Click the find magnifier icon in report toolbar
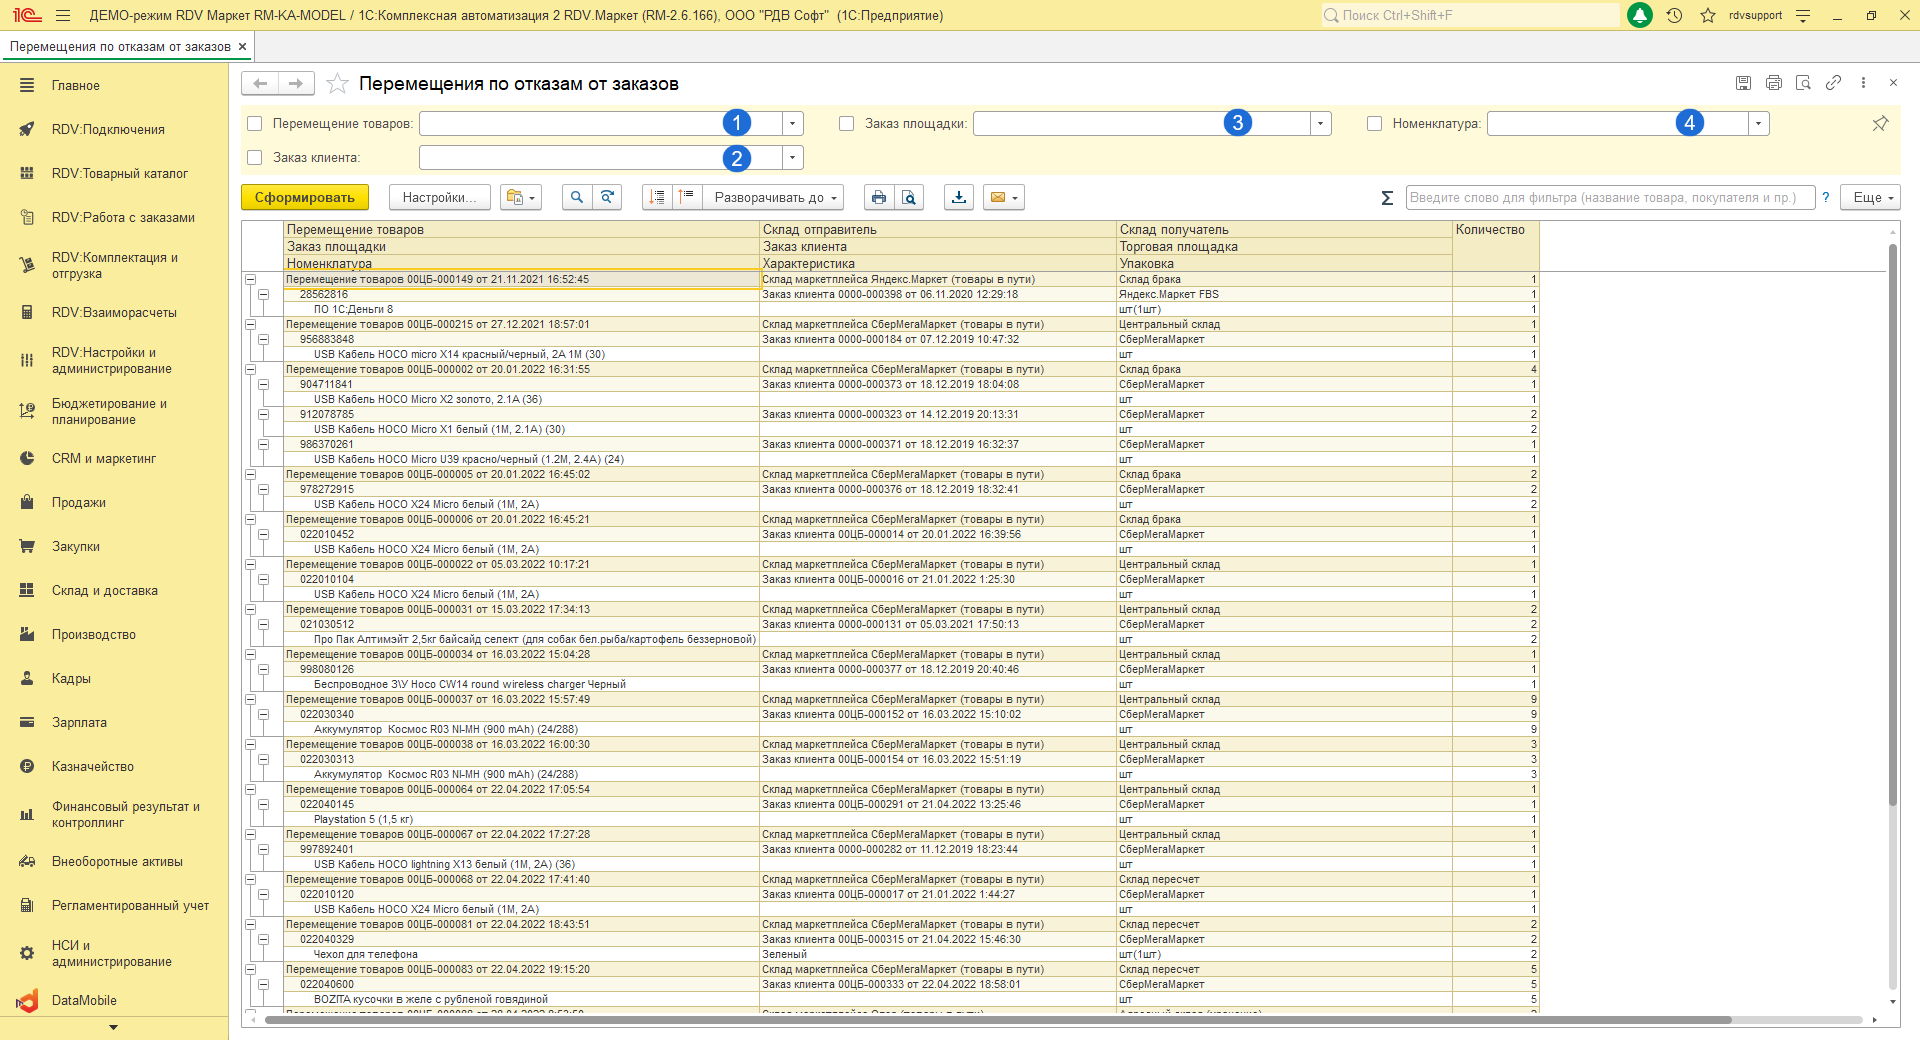This screenshot has height=1040, width=1920. pos(576,197)
